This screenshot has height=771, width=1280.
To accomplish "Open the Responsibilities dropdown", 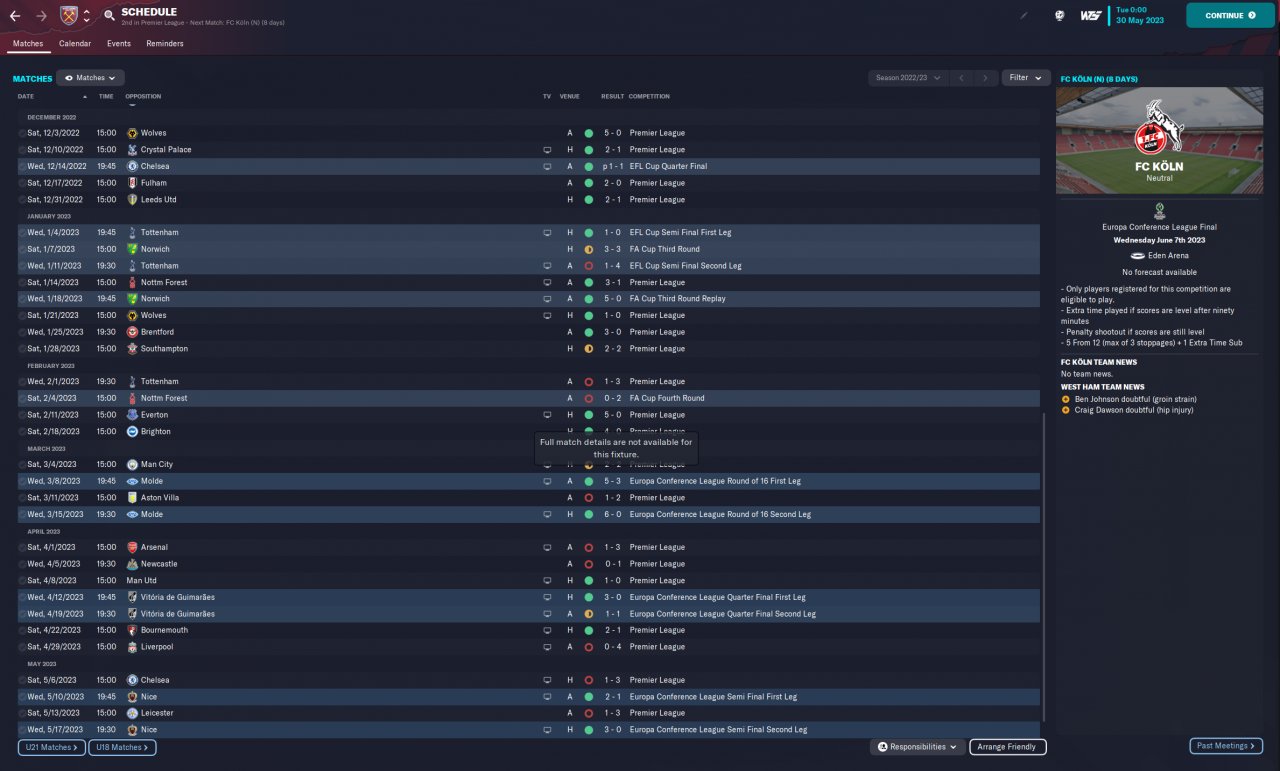I will 917,747.
